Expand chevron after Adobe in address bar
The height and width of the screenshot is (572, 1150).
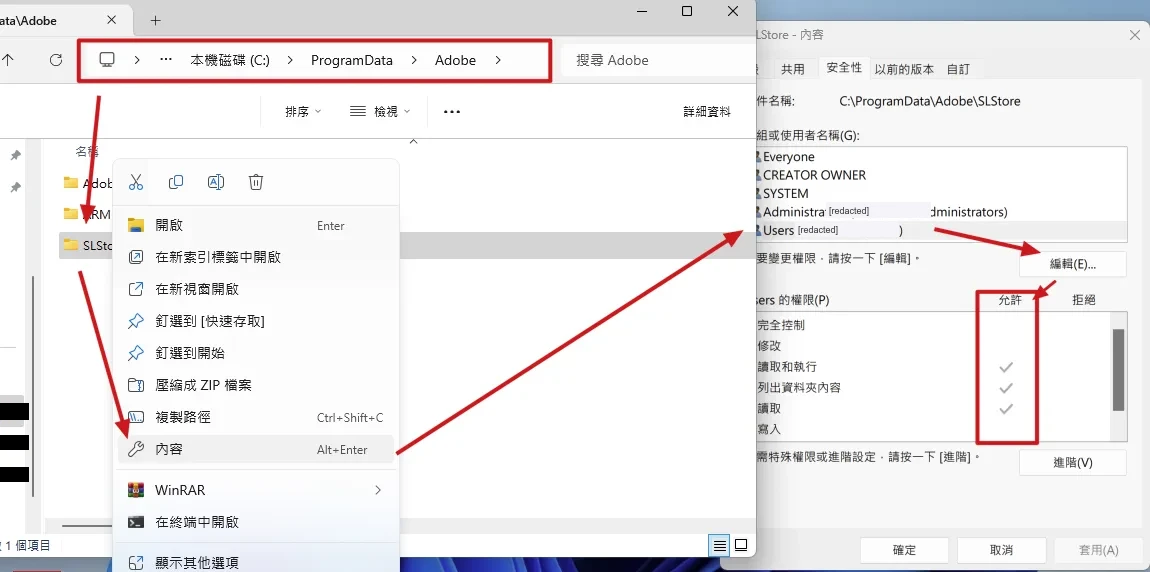[498, 60]
